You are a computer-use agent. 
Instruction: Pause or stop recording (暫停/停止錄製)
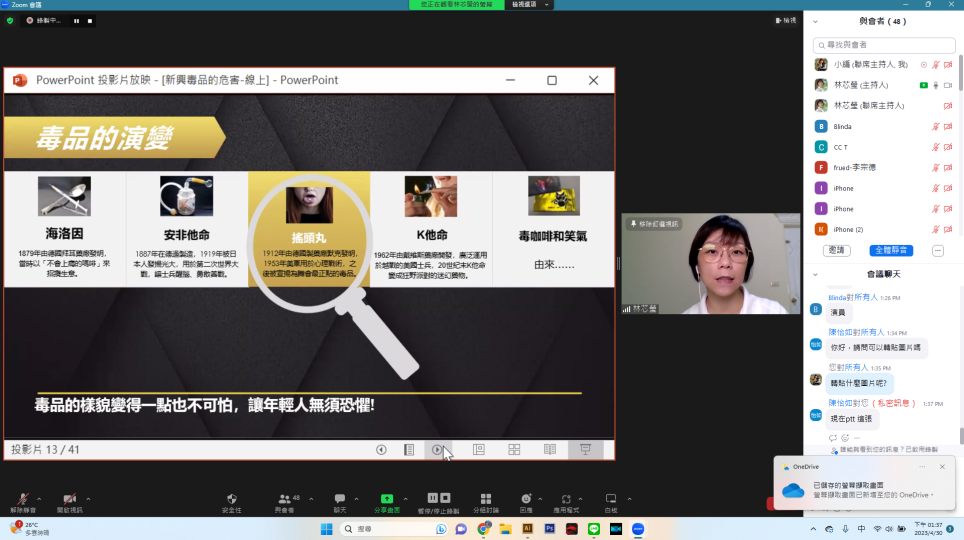[x=439, y=499]
